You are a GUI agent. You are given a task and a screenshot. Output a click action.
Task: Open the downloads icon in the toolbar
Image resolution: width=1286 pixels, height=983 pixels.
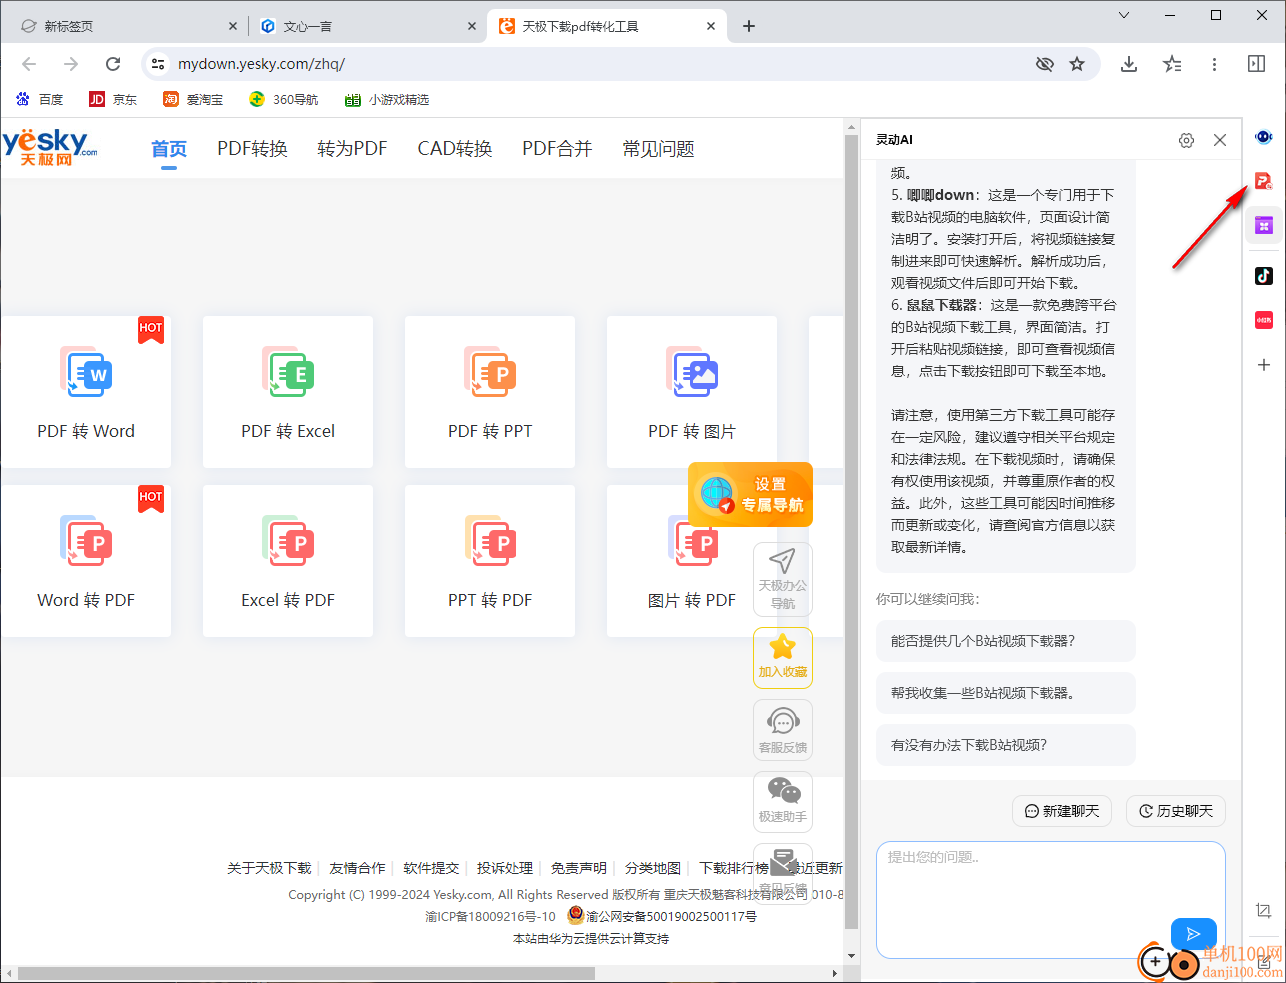point(1129,64)
